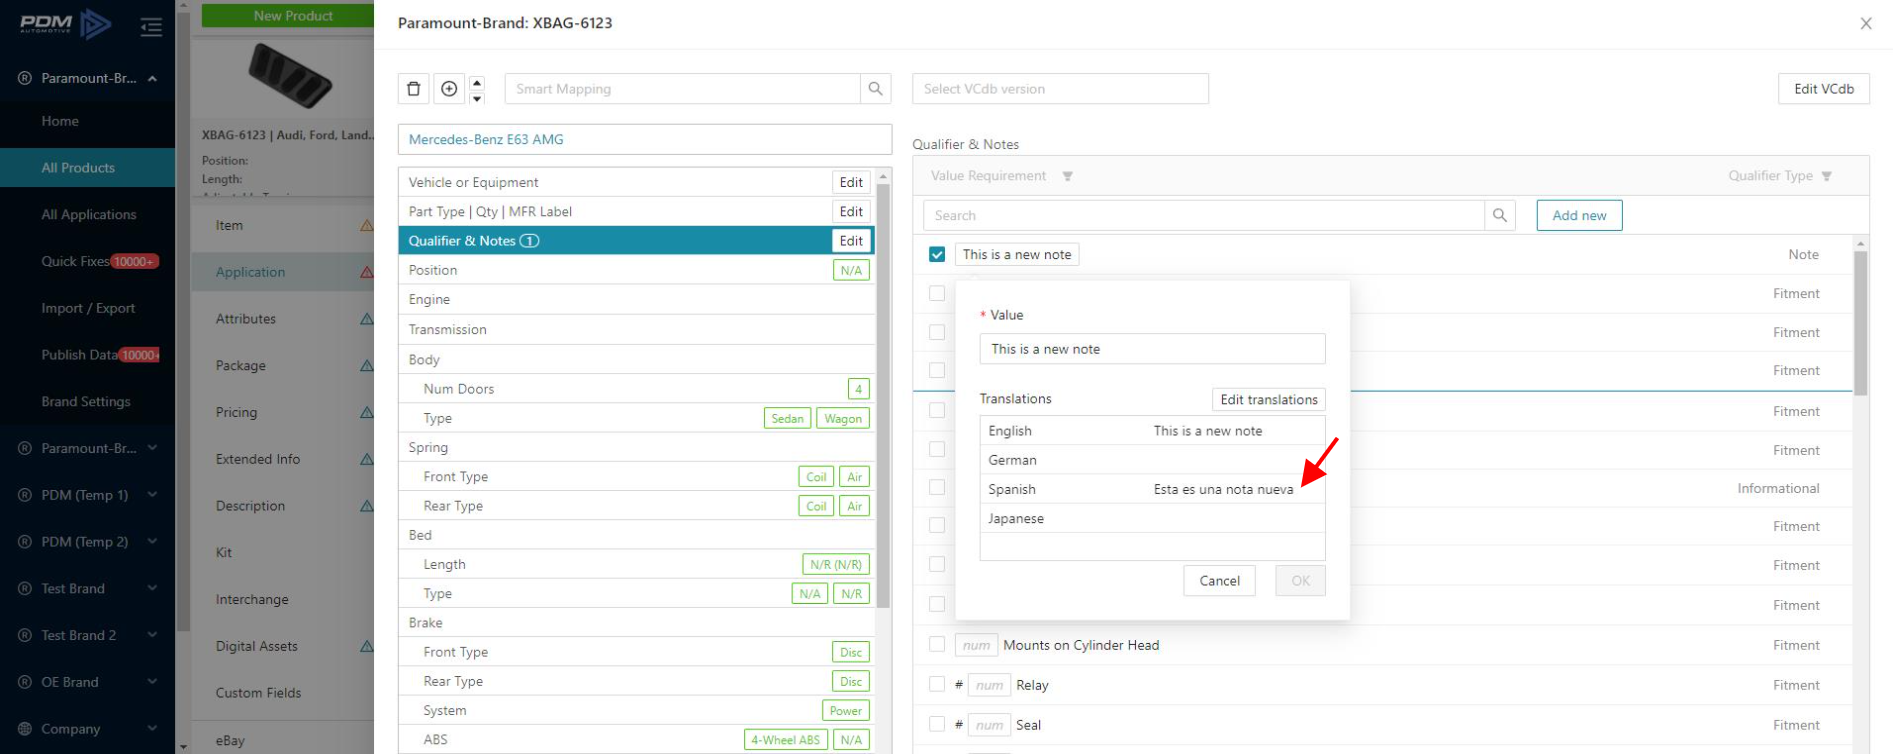
Task: Click Value Requirement filter icon
Action: 1067,176
